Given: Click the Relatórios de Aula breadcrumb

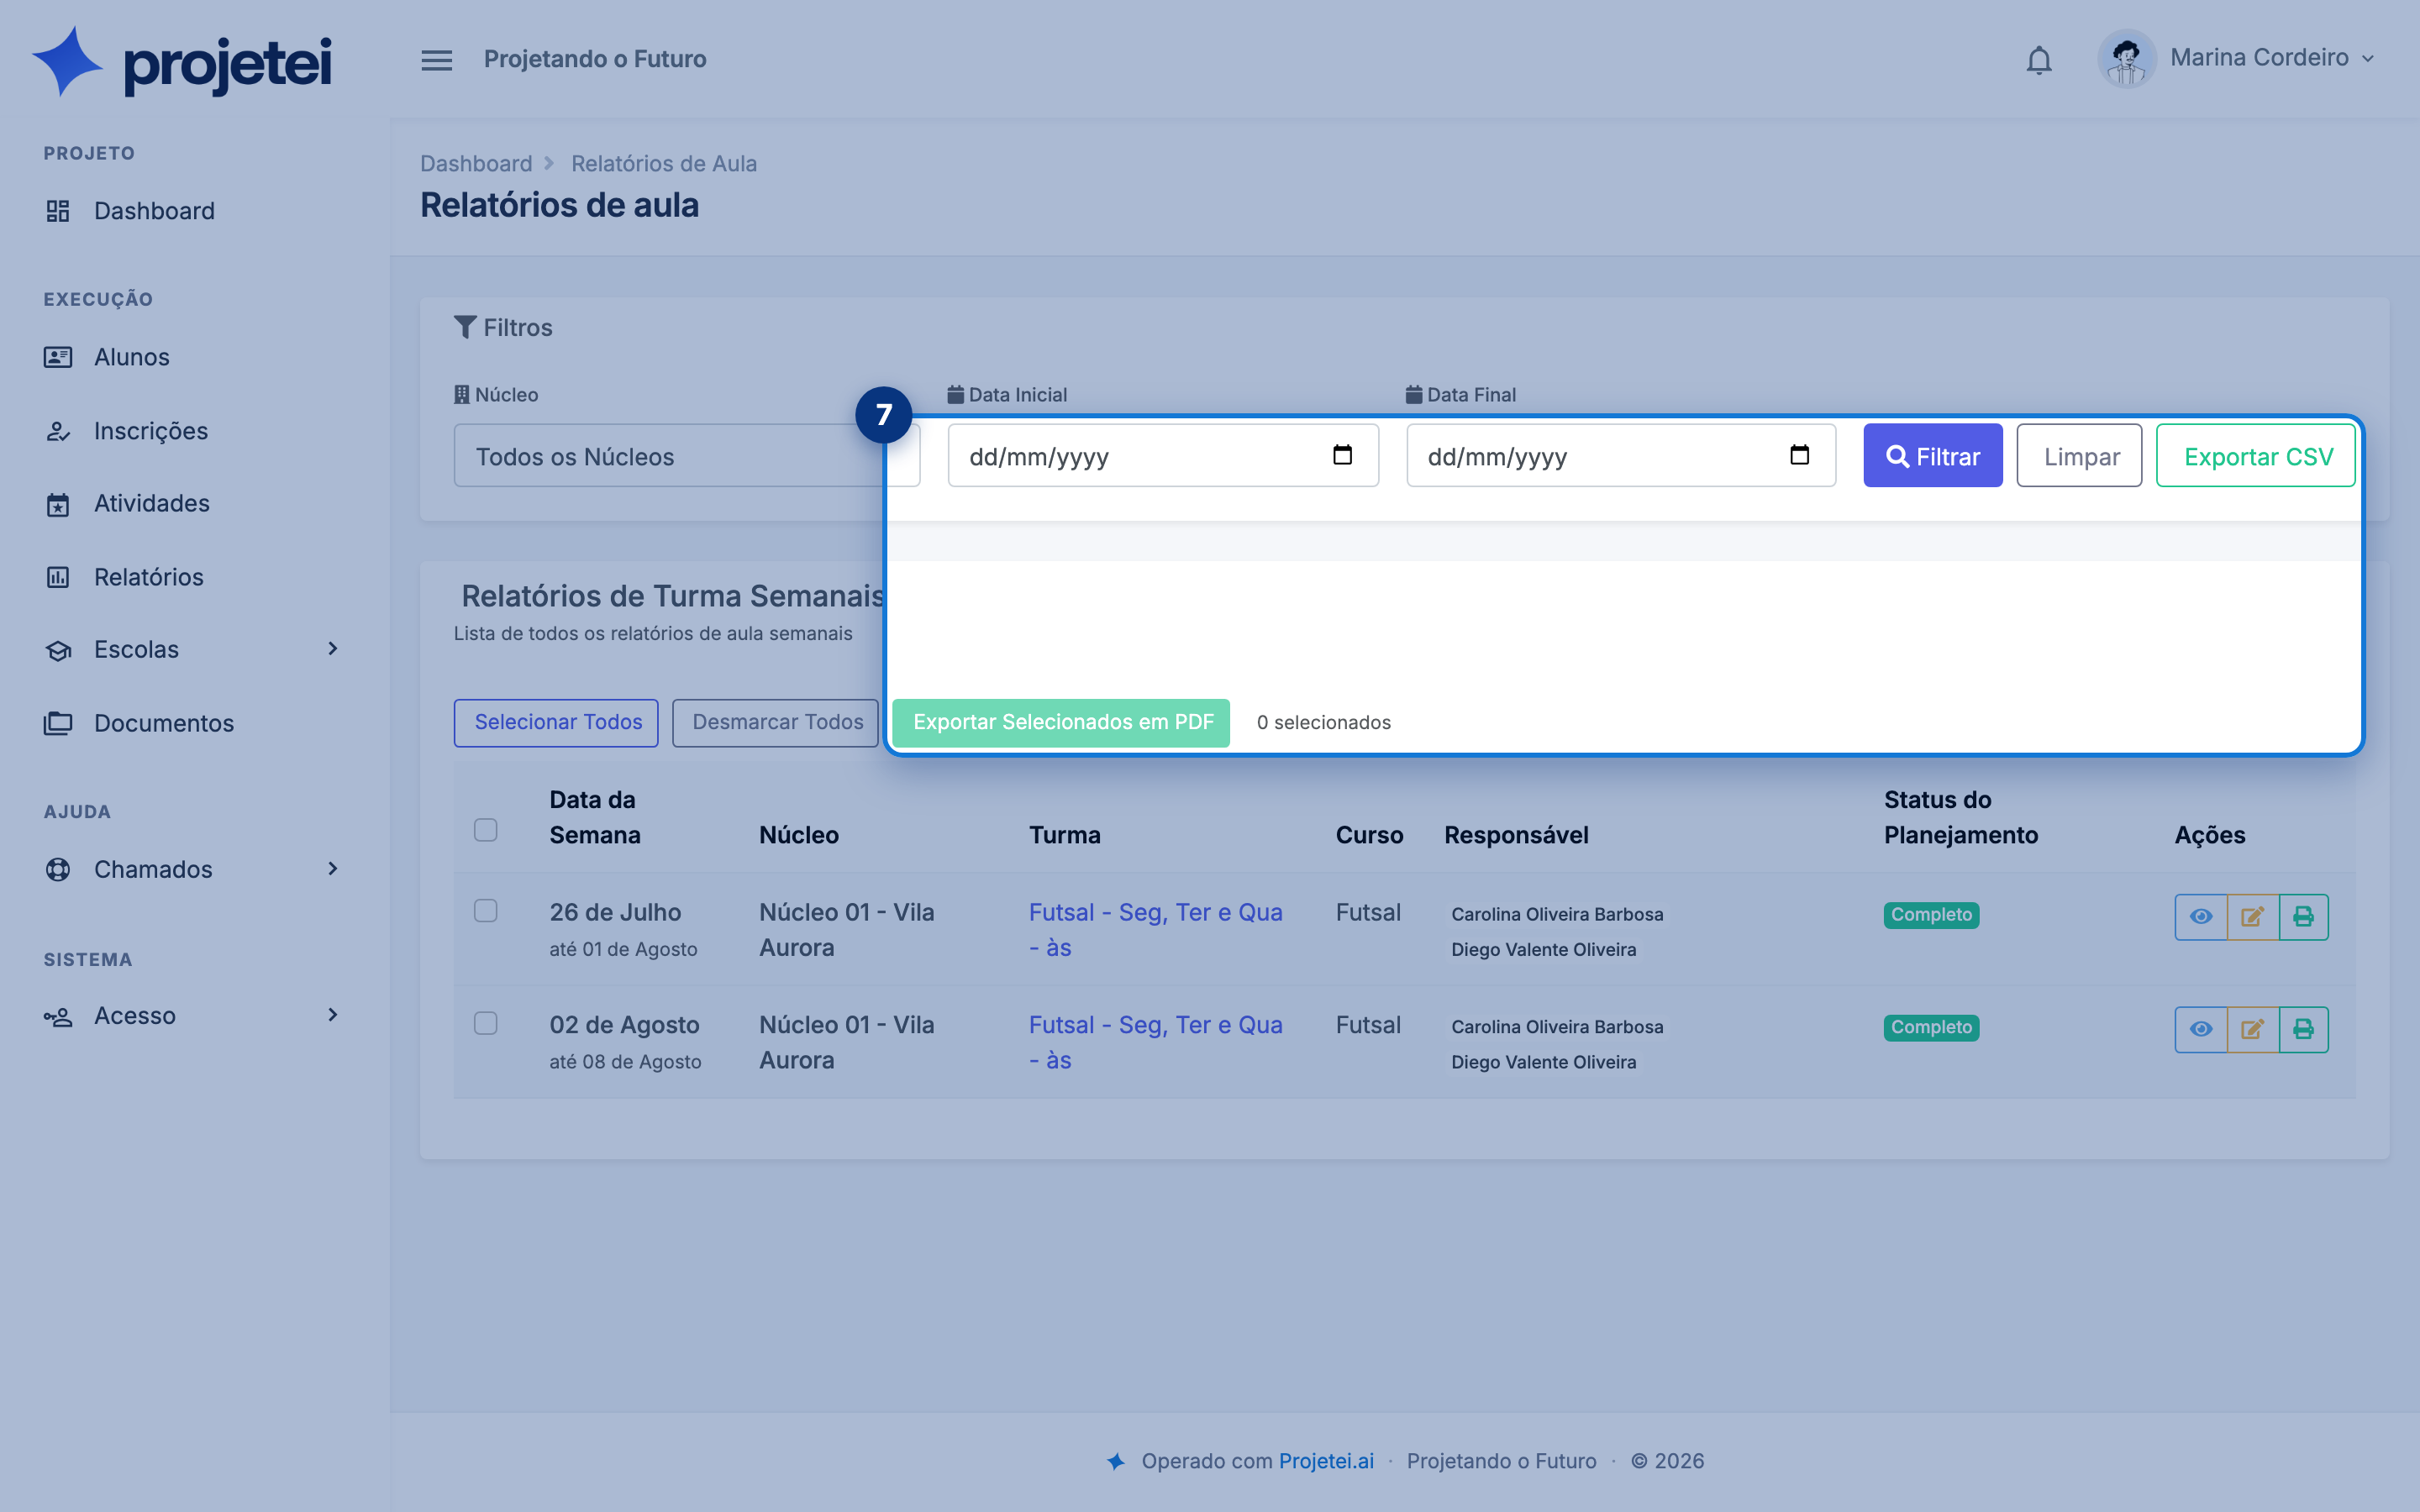Looking at the screenshot, I should 664,163.
